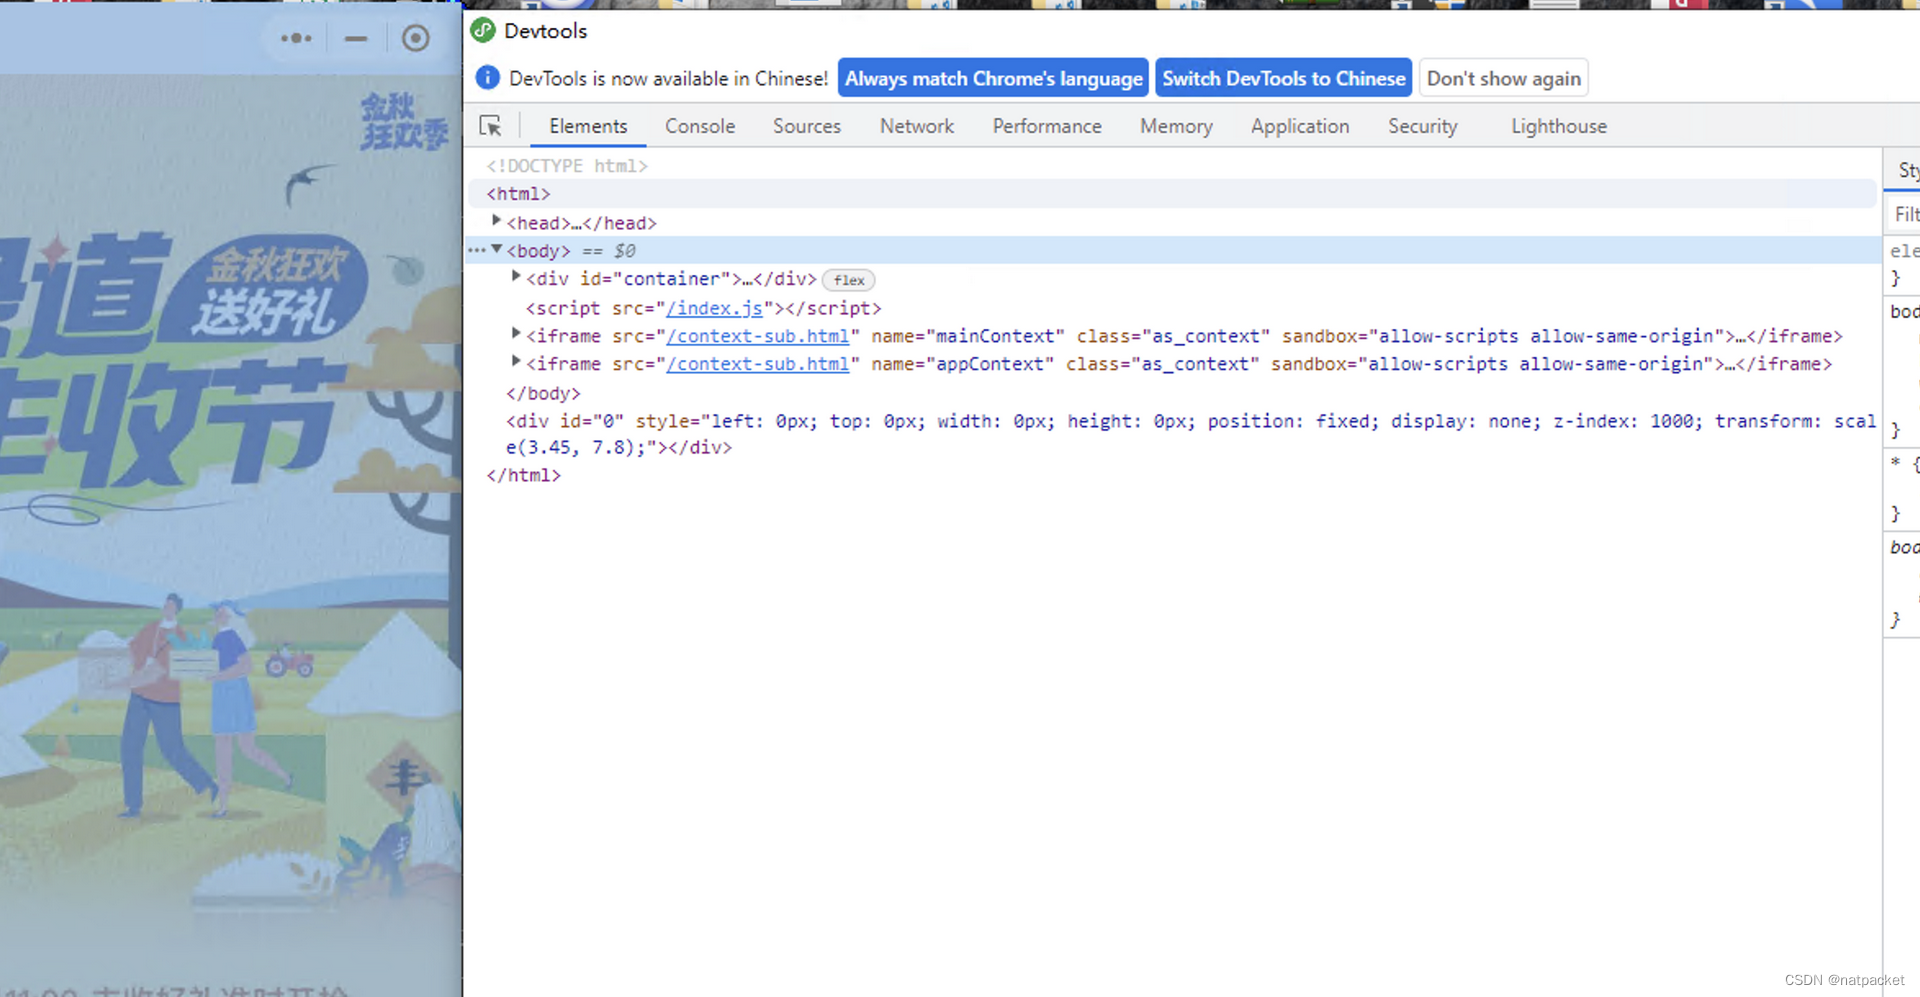The width and height of the screenshot is (1920, 997).
Task: Switch to the Network tab
Action: 917,126
